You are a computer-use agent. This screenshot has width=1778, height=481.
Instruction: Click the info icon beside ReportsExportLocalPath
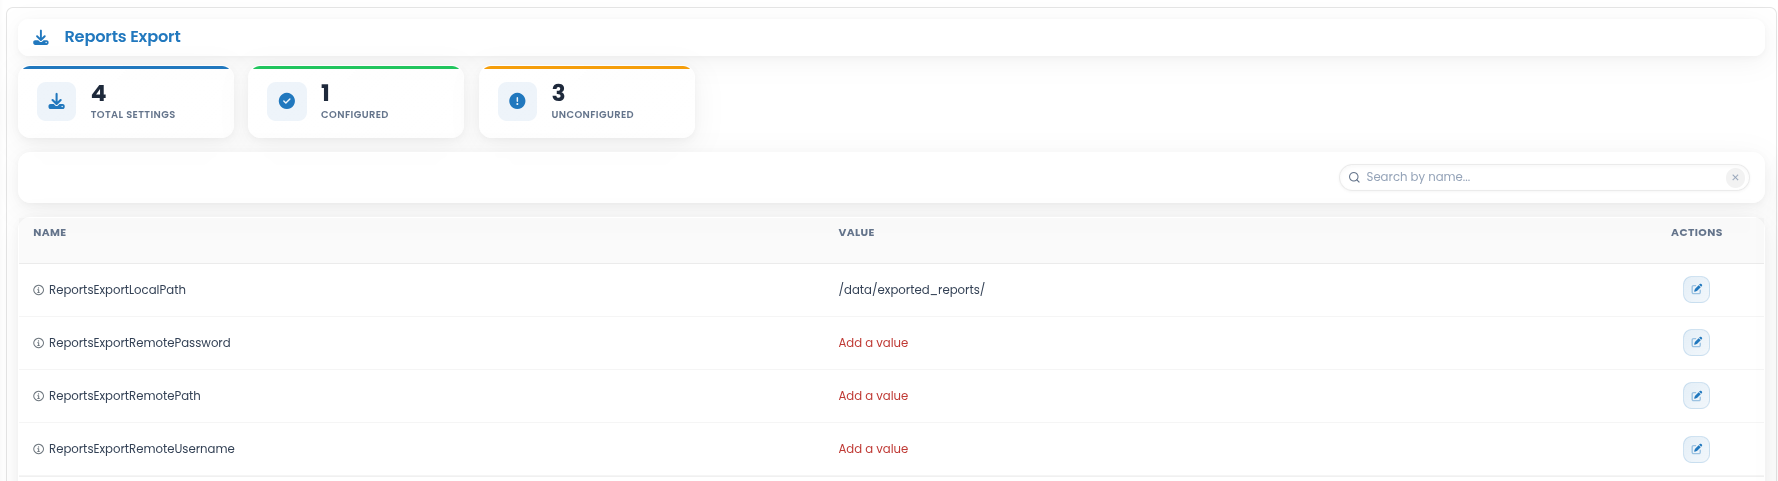(x=38, y=290)
